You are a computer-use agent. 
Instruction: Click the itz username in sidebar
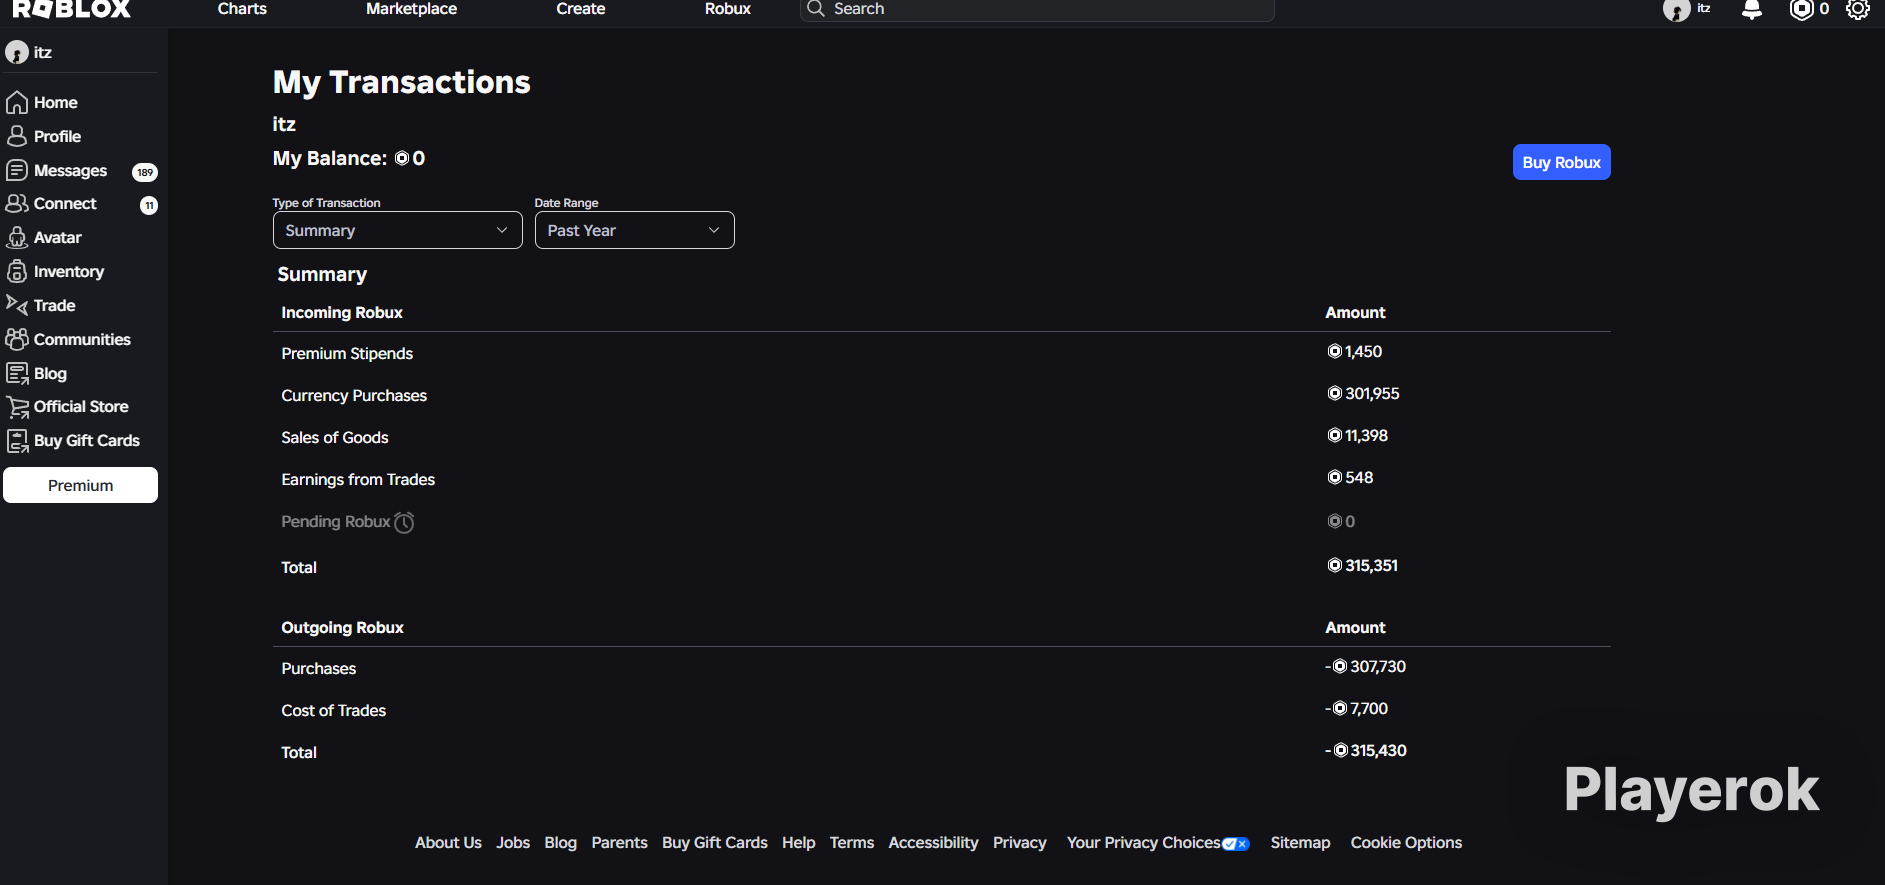tap(43, 52)
